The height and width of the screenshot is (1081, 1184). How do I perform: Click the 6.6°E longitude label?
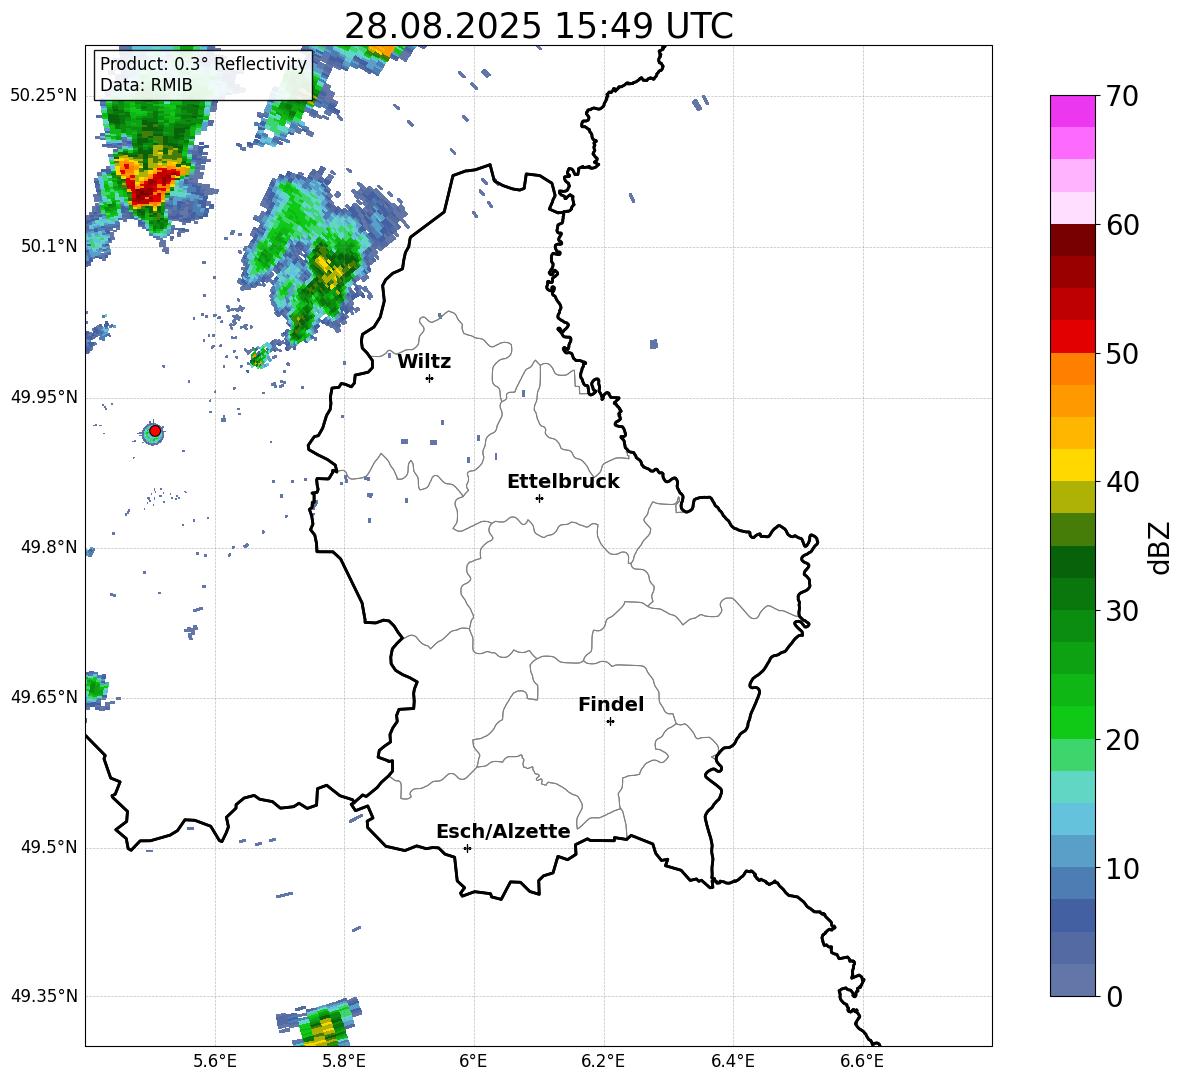tap(862, 1061)
